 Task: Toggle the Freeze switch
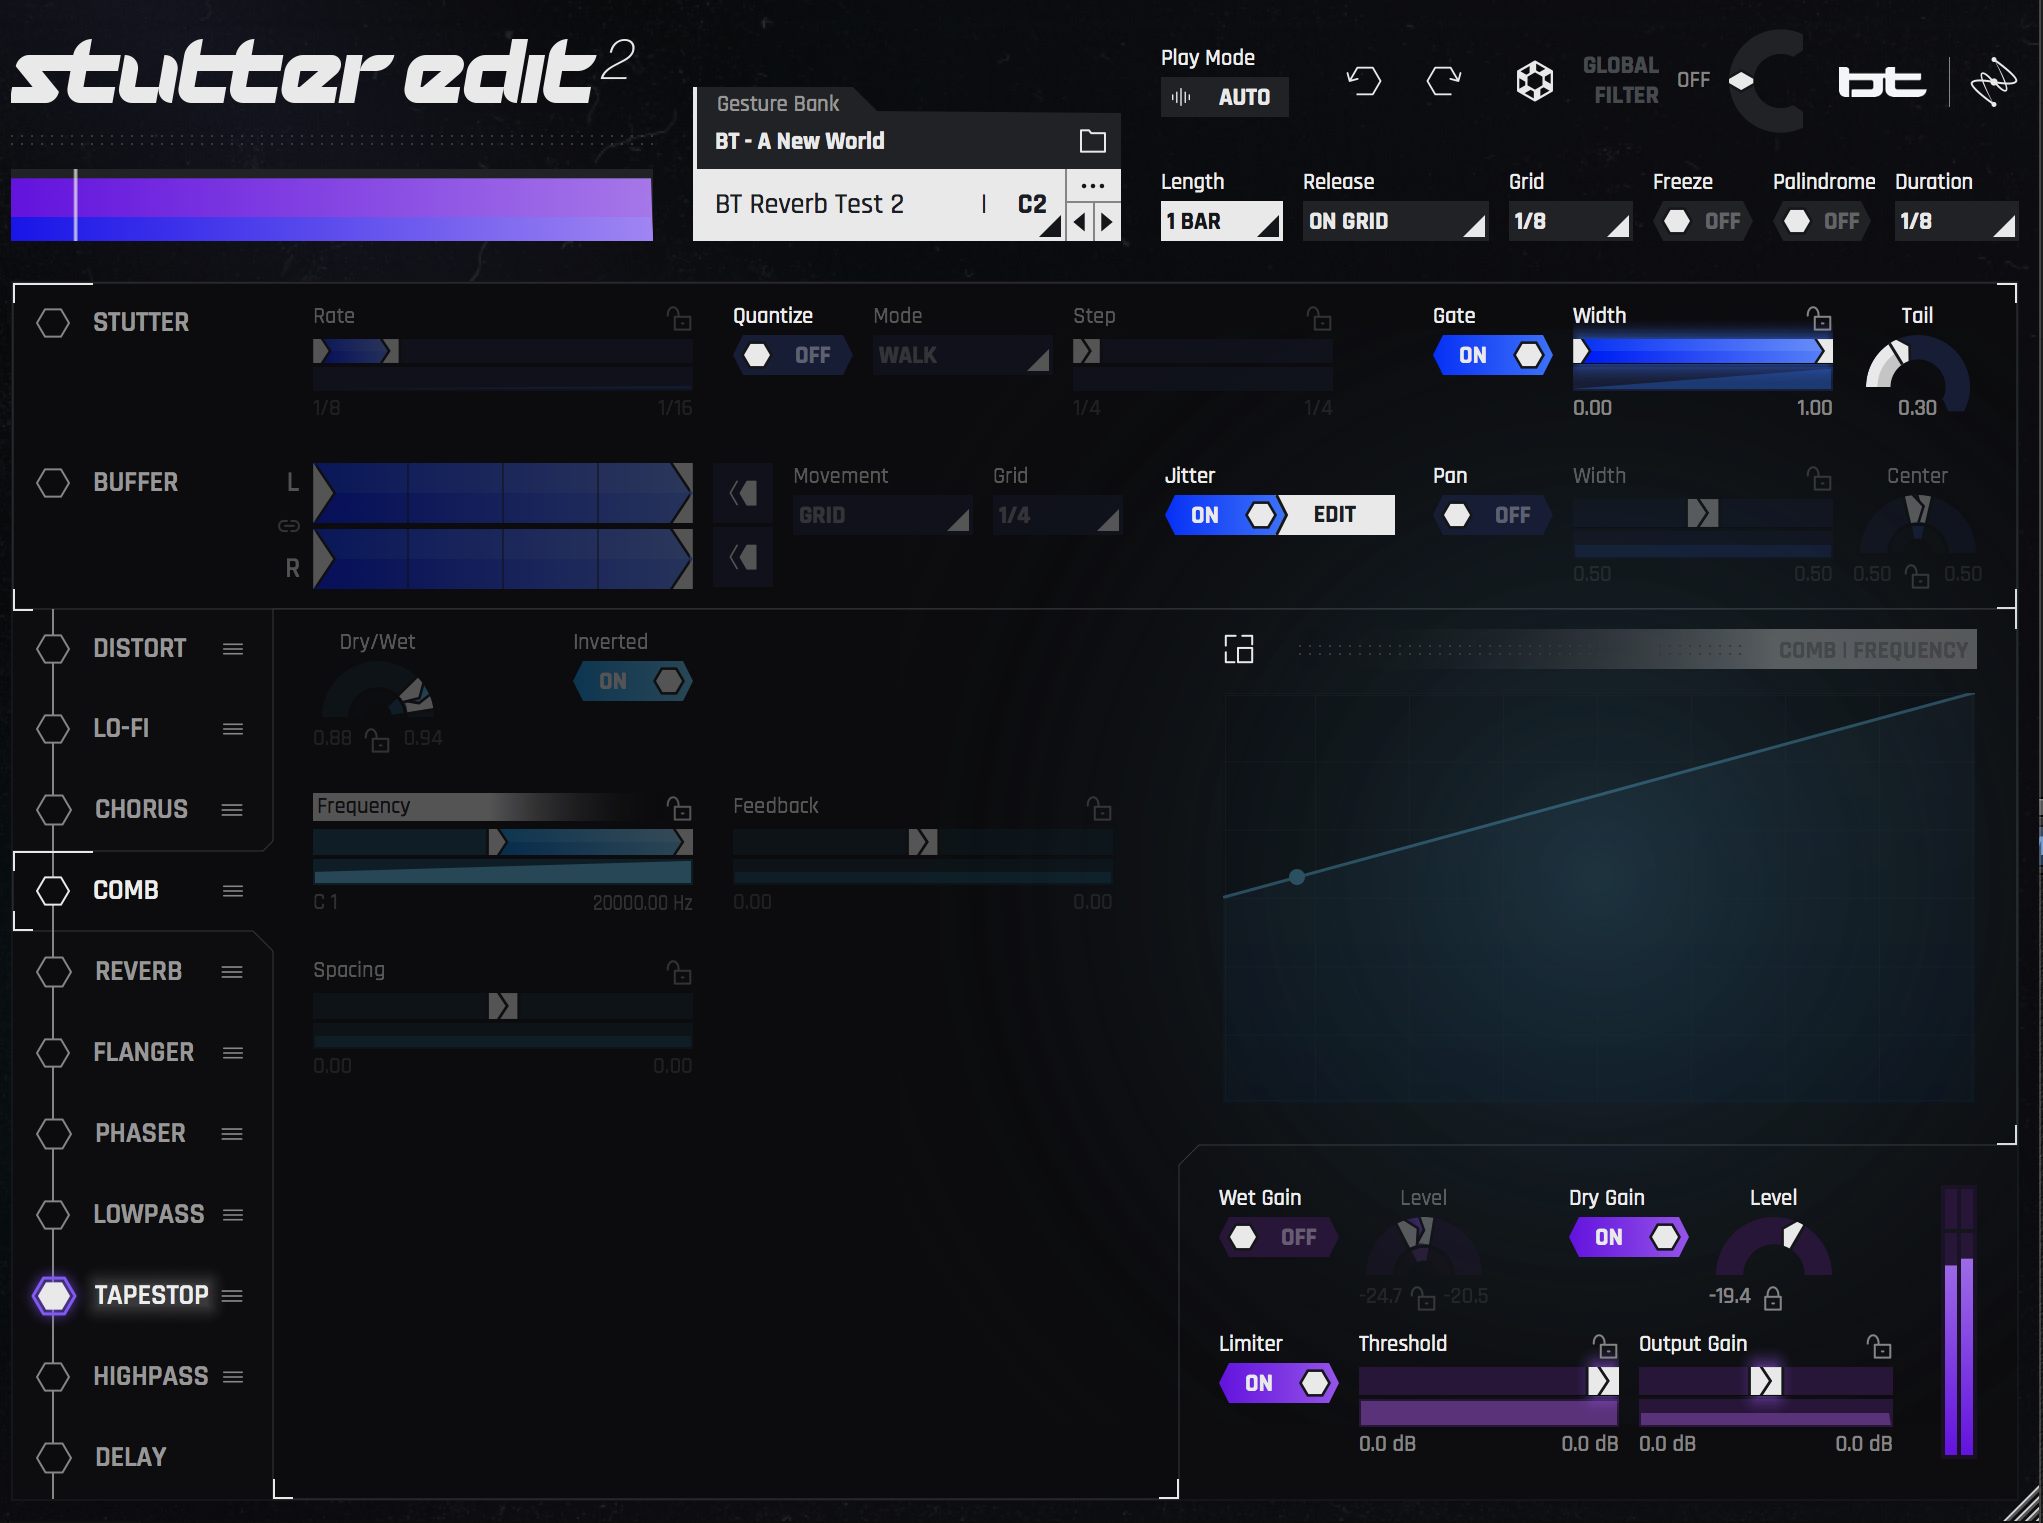pos(1703,221)
